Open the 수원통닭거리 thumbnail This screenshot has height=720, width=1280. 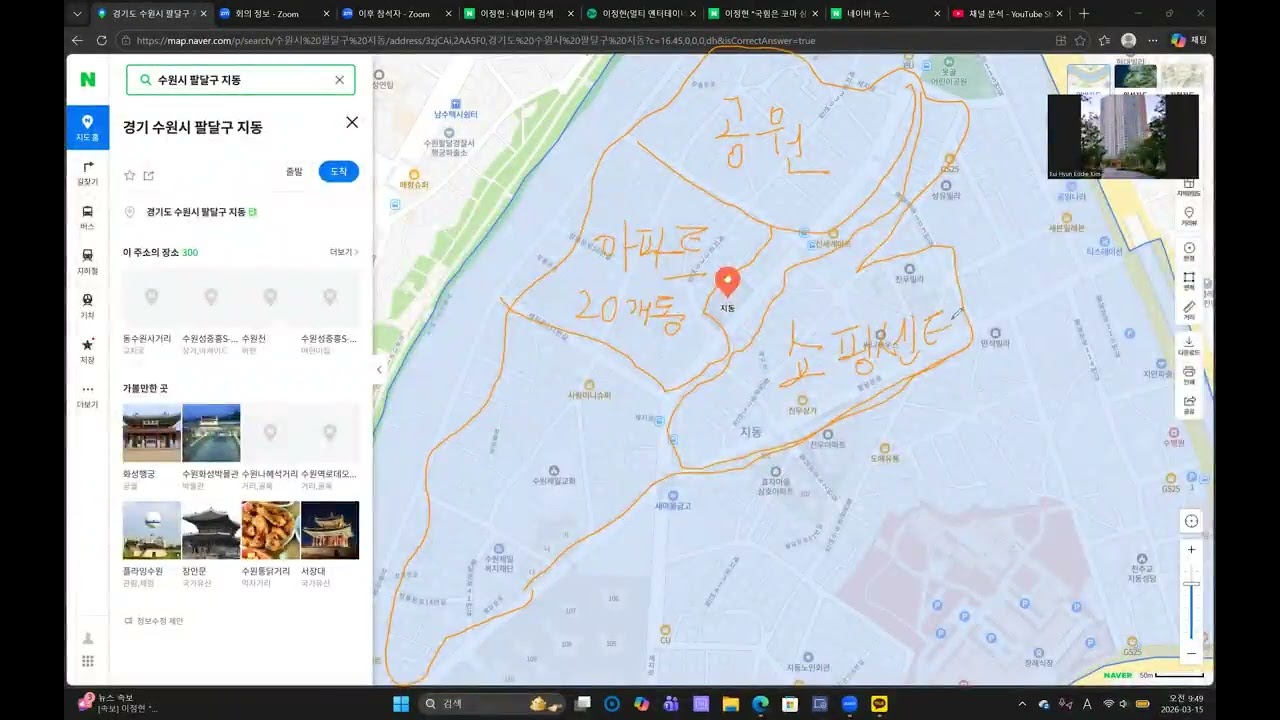[270, 530]
